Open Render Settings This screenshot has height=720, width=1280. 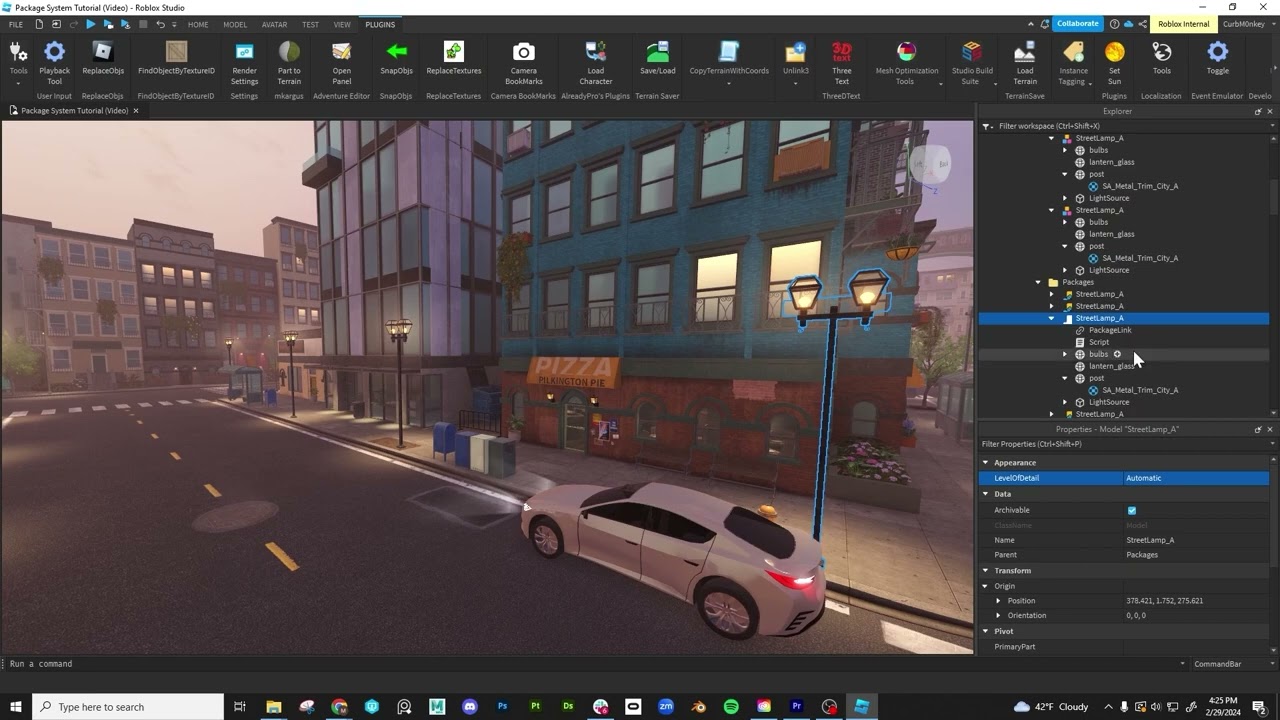click(x=244, y=61)
